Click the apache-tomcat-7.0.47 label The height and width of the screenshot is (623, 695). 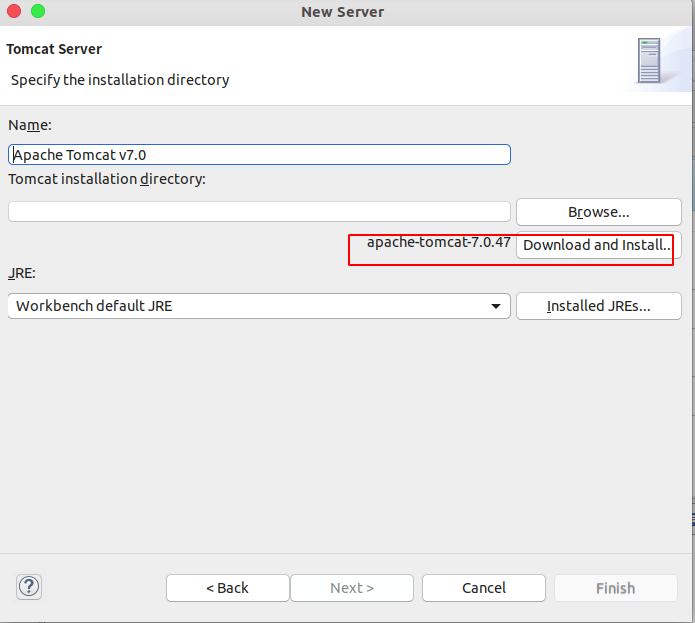[x=439, y=242]
